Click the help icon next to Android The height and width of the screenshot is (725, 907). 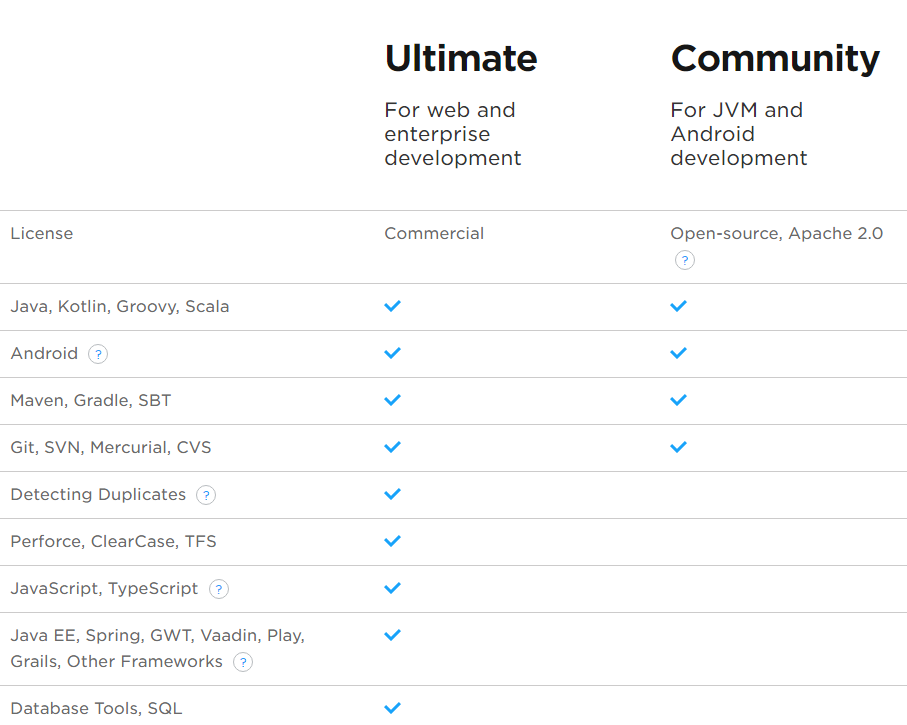tap(98, 354)
